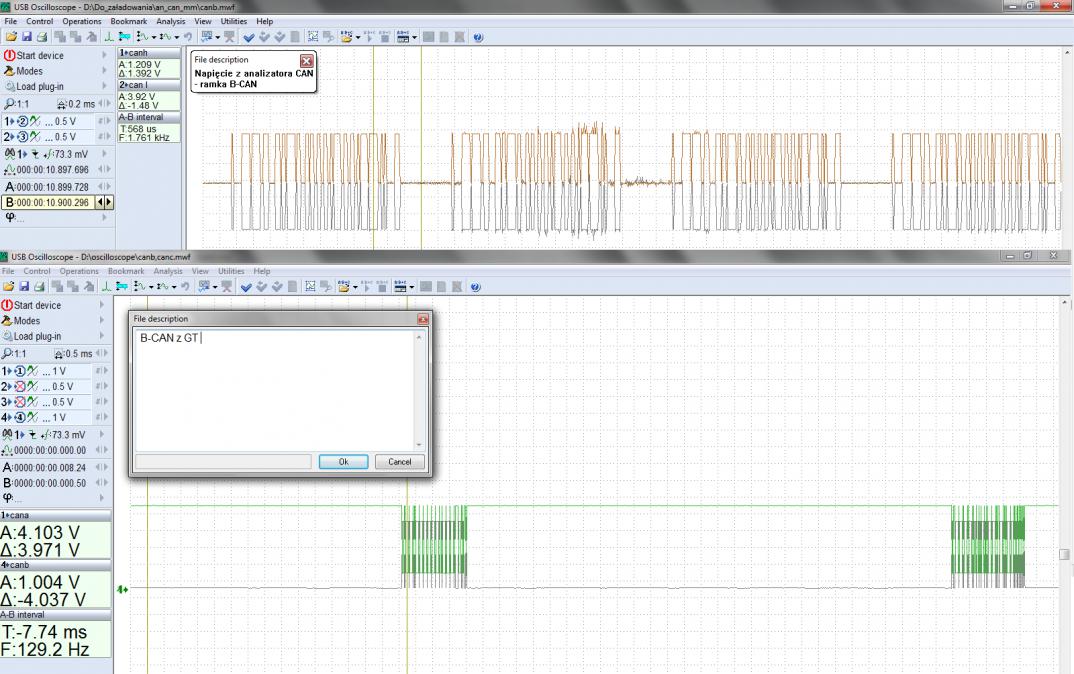This screenshot has height=674, width=1074.
Task: Click trigger binoculars icon in upper window panel
Action: tap(10, 154)
